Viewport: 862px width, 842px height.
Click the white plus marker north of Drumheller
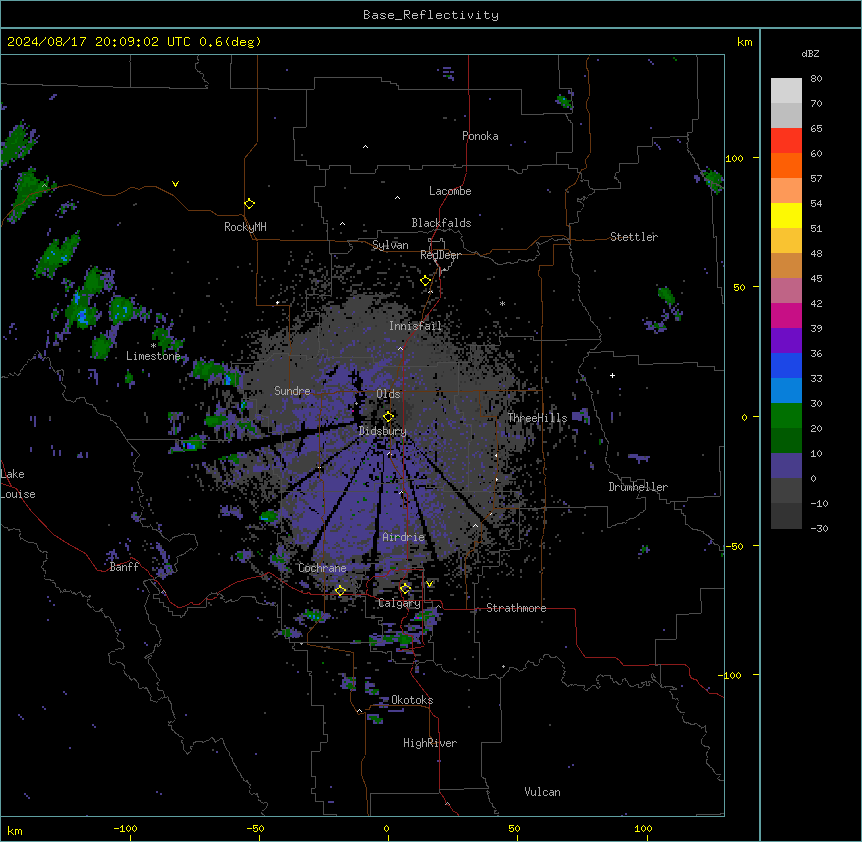(x=612, y=375)
